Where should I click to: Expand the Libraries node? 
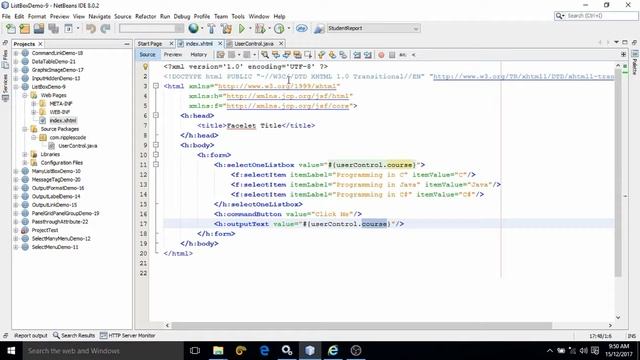(25, 154)
